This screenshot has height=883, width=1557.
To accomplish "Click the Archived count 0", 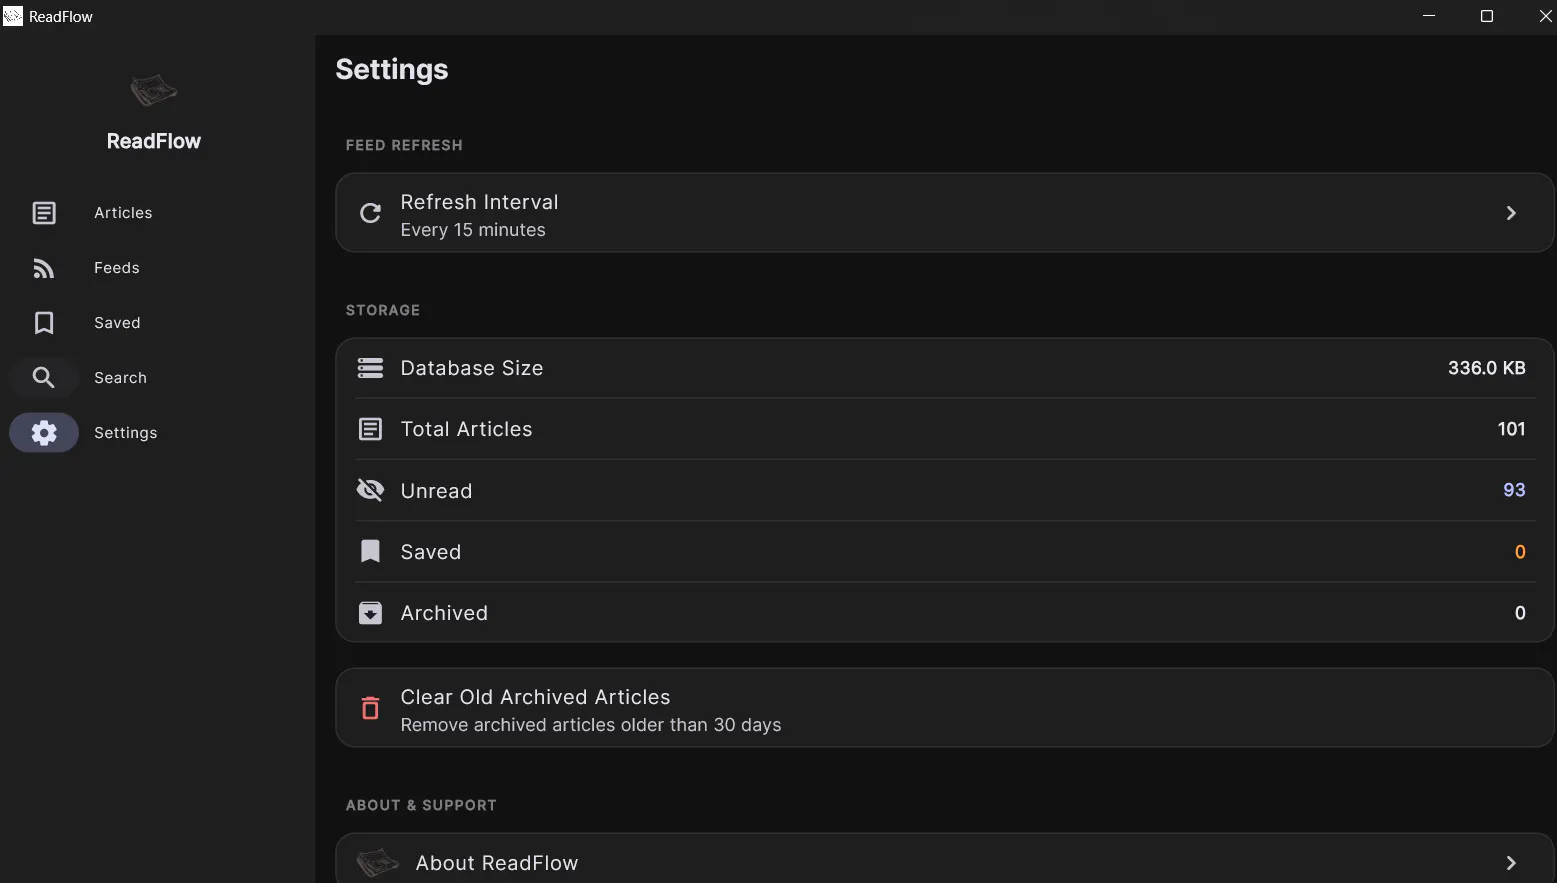I will pos(1520,613).
